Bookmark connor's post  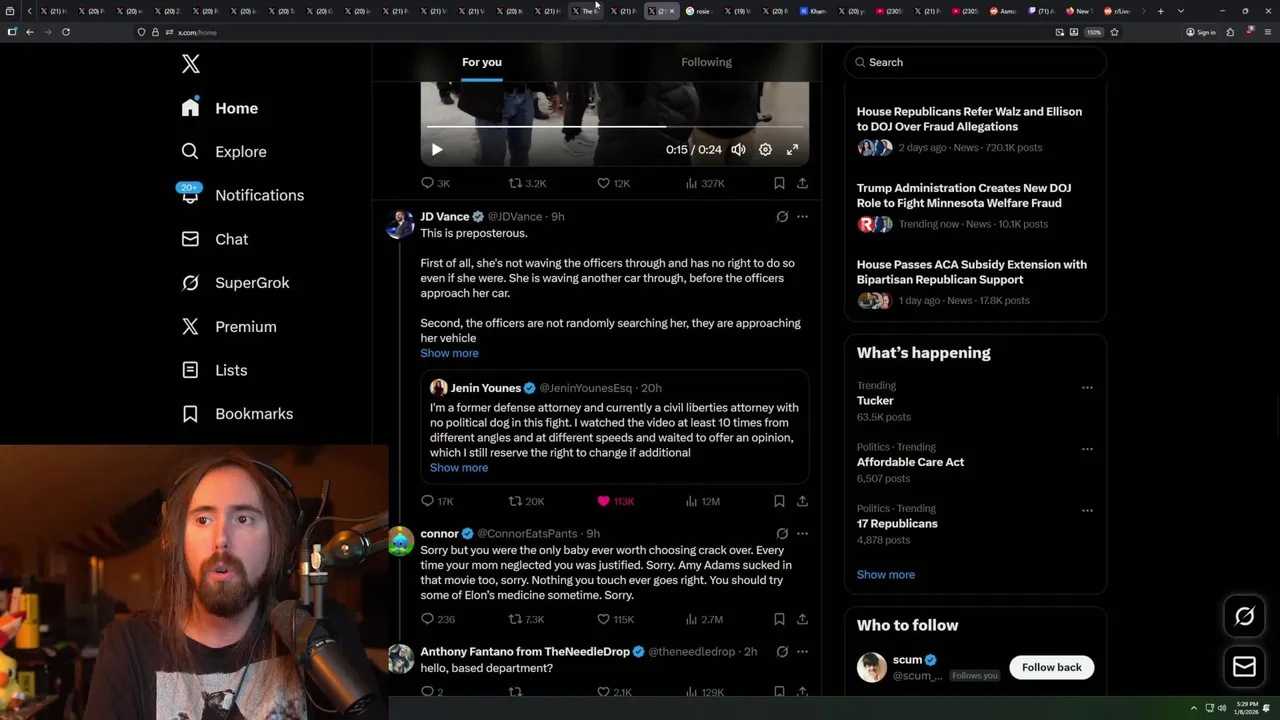click(x=779, y=619)
